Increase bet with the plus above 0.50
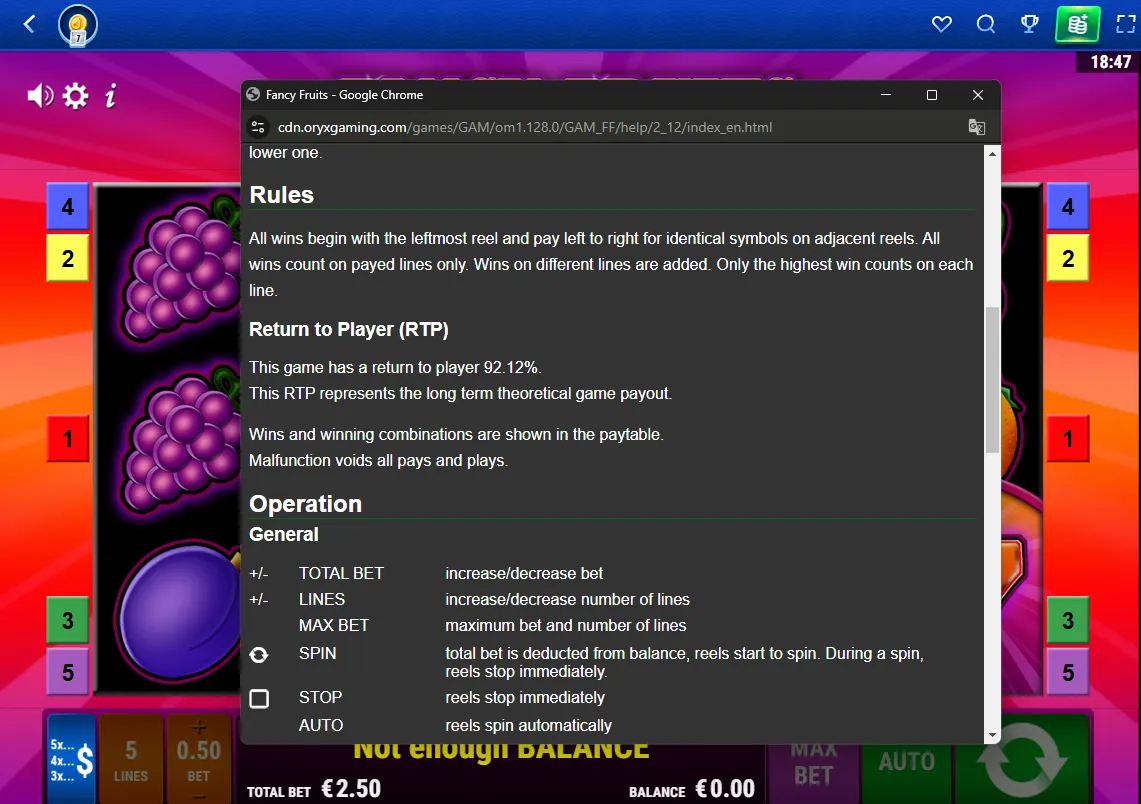The image size is (1141, 804). click(x=199, y=727)
